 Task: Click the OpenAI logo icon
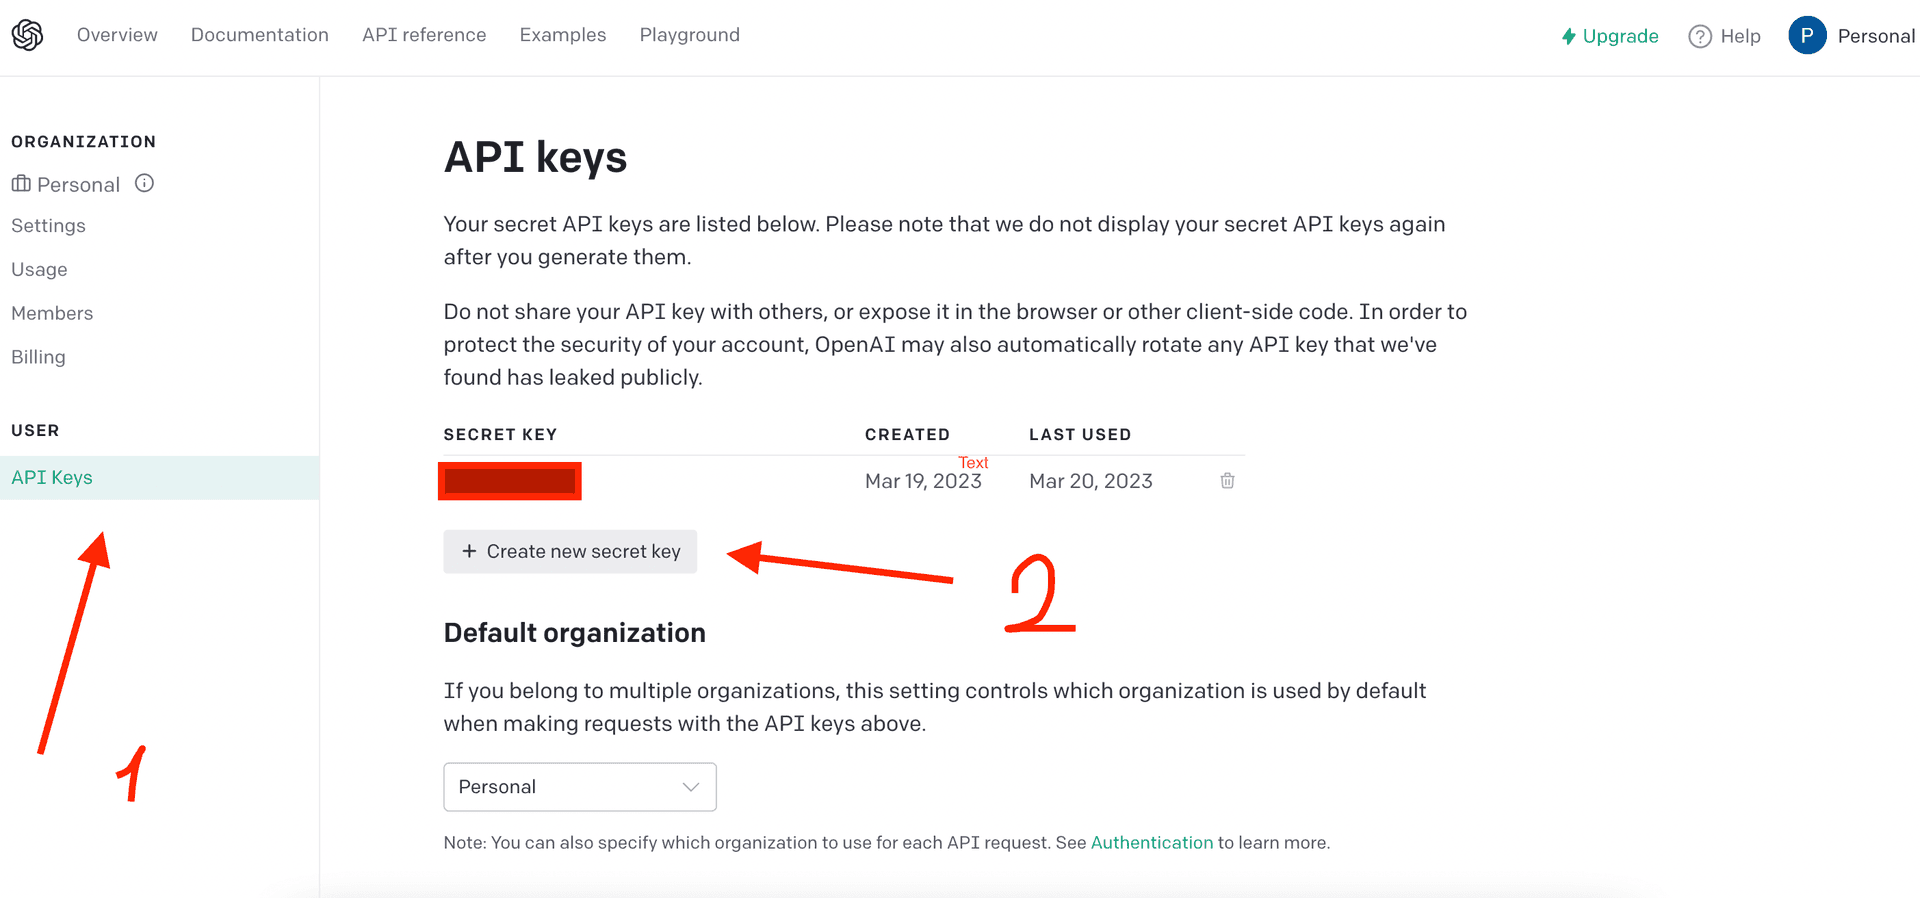click(x=27, y=35)
